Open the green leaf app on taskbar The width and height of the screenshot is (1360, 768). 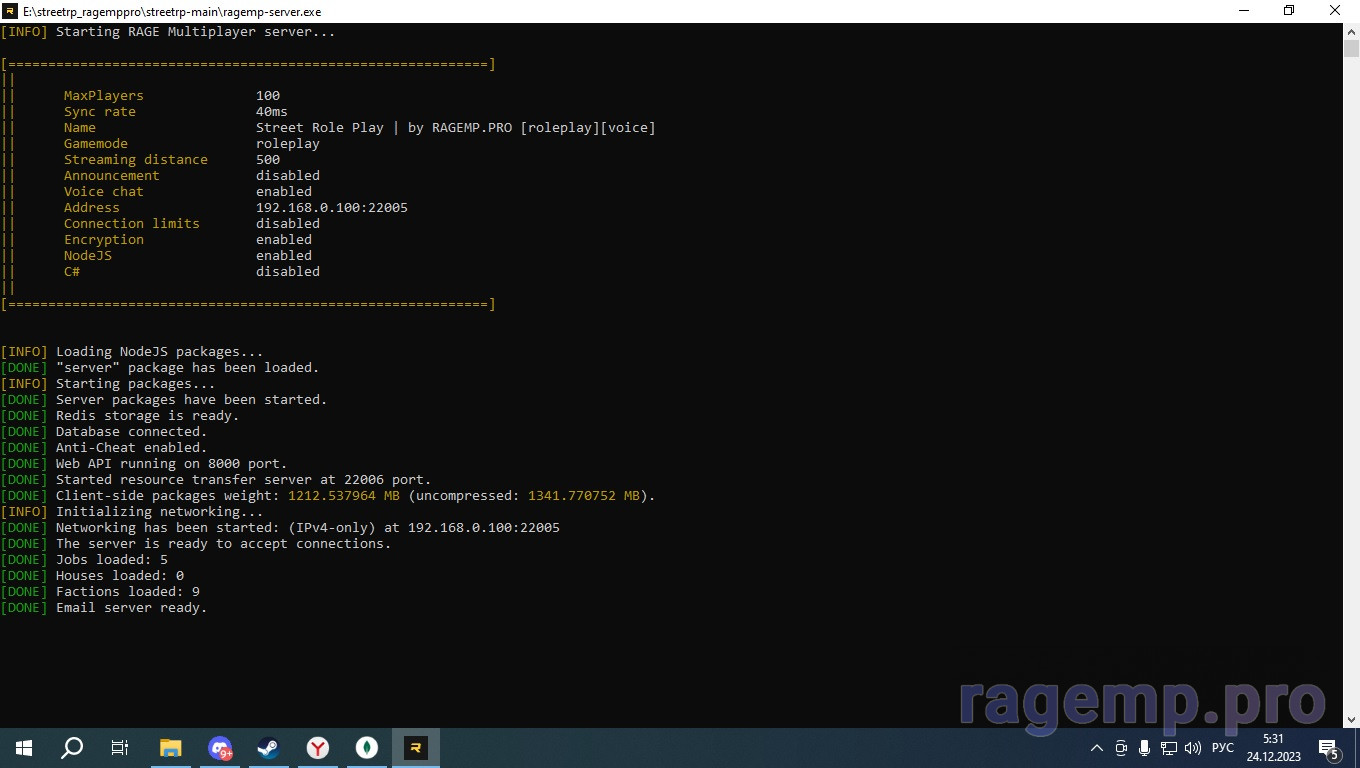pyautogui.click(x=367, y=748)
